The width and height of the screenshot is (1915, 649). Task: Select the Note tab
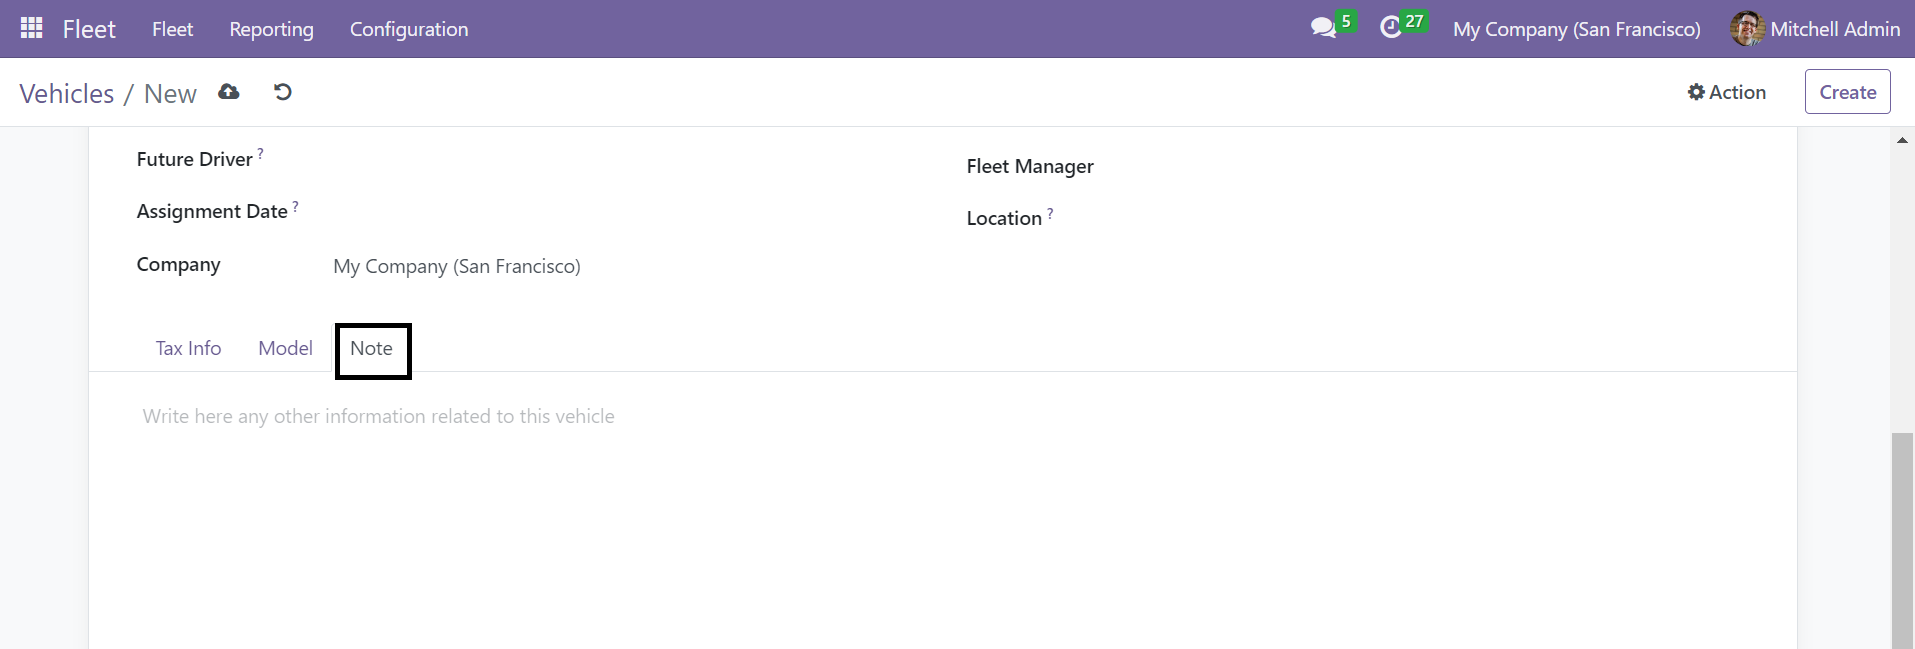point(372,350)
